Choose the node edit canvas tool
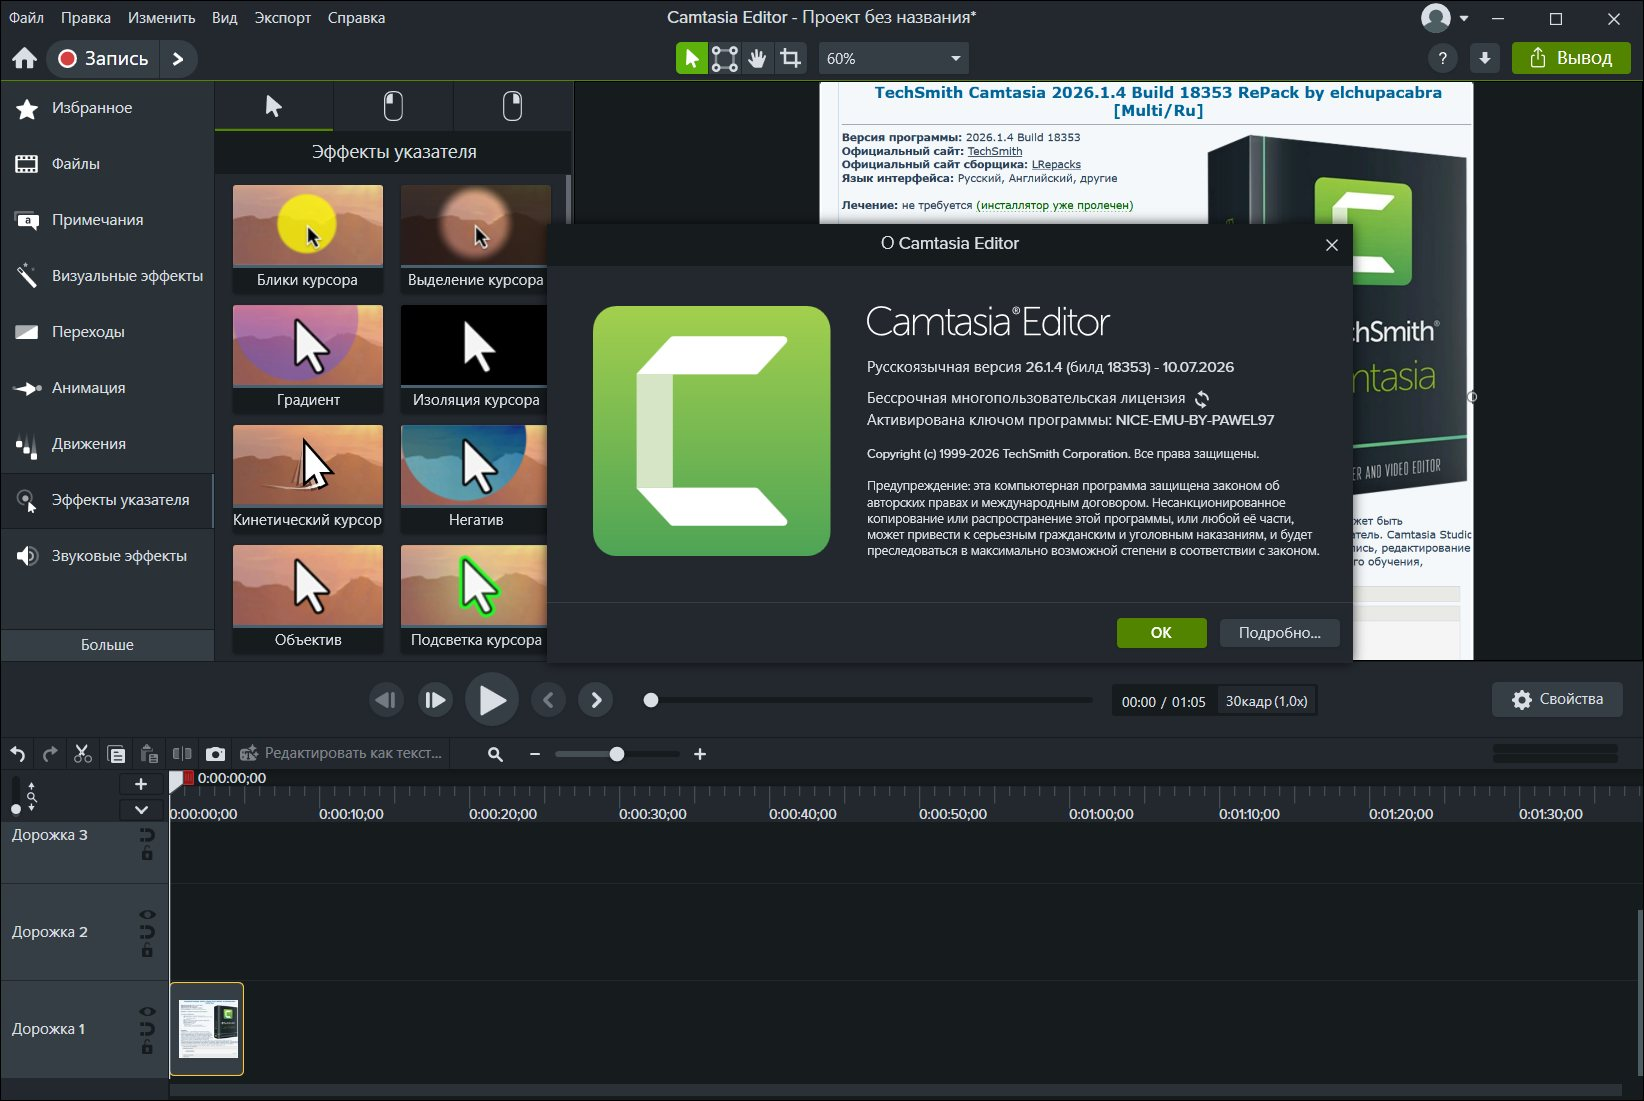Viewport: 1644px width, 1101px height. [x=725, y=58]
